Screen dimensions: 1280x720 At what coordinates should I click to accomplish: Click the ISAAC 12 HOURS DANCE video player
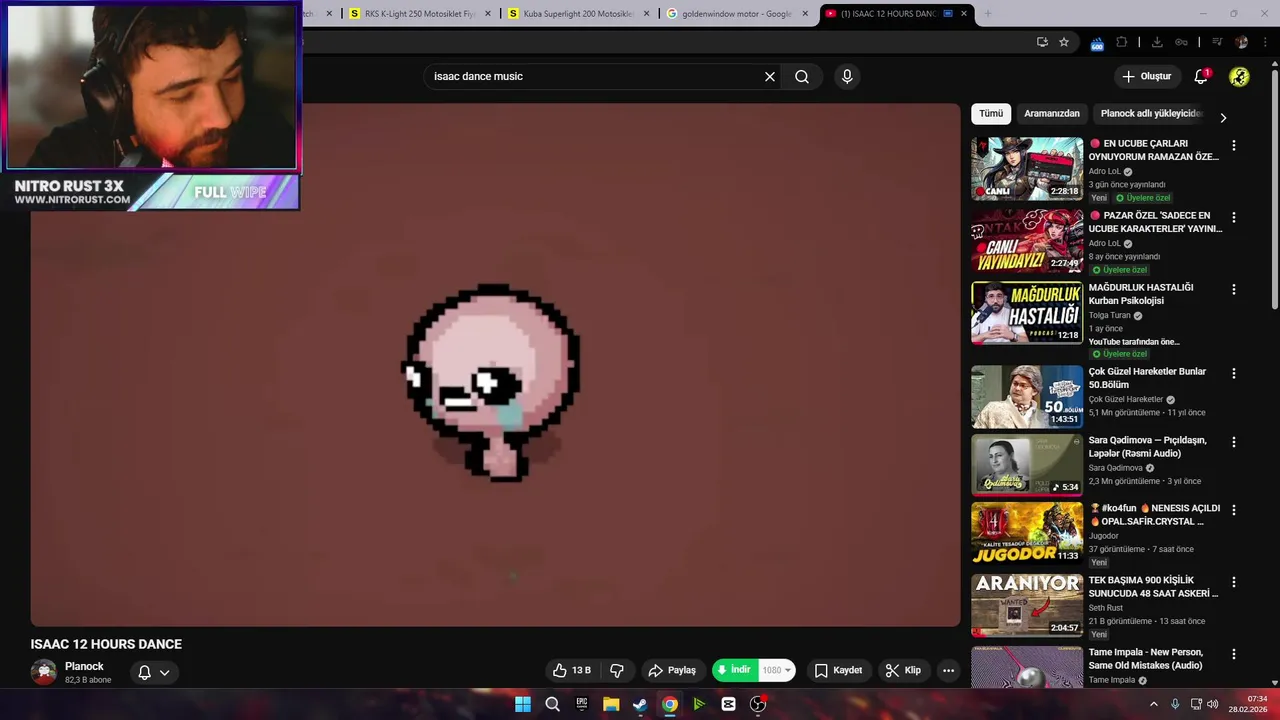pyautogui.click(x=495, y=365)
